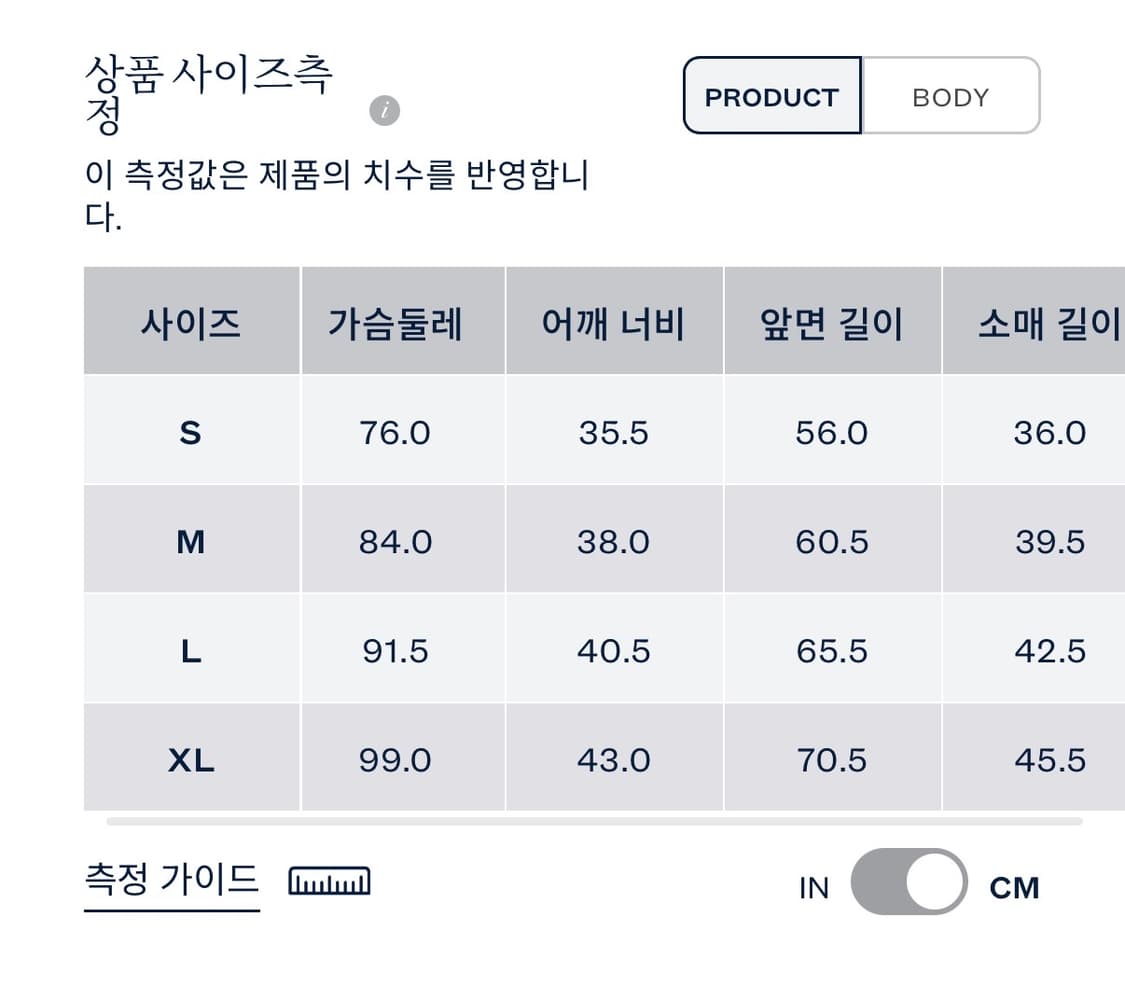The width and height of the screenshot is (1125, 987).
Task: Switch to the BODY tab
Action: click(949, 97)
